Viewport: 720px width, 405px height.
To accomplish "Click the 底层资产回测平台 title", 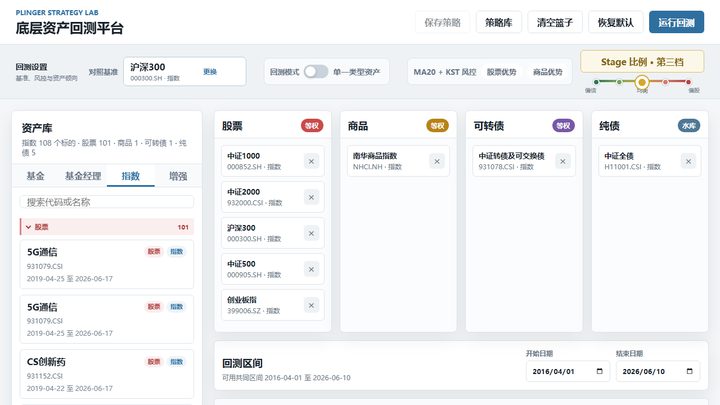I will (69, 28).
